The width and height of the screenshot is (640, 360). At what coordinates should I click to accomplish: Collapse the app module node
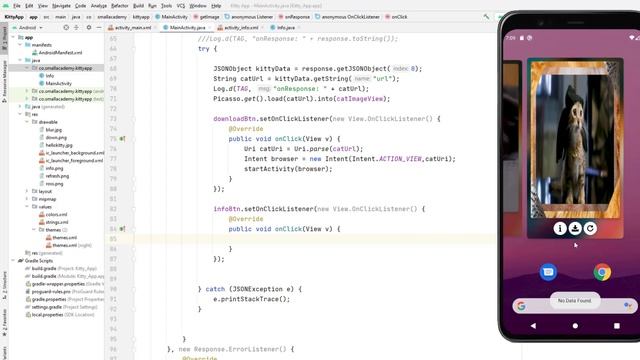coord(13,37)
